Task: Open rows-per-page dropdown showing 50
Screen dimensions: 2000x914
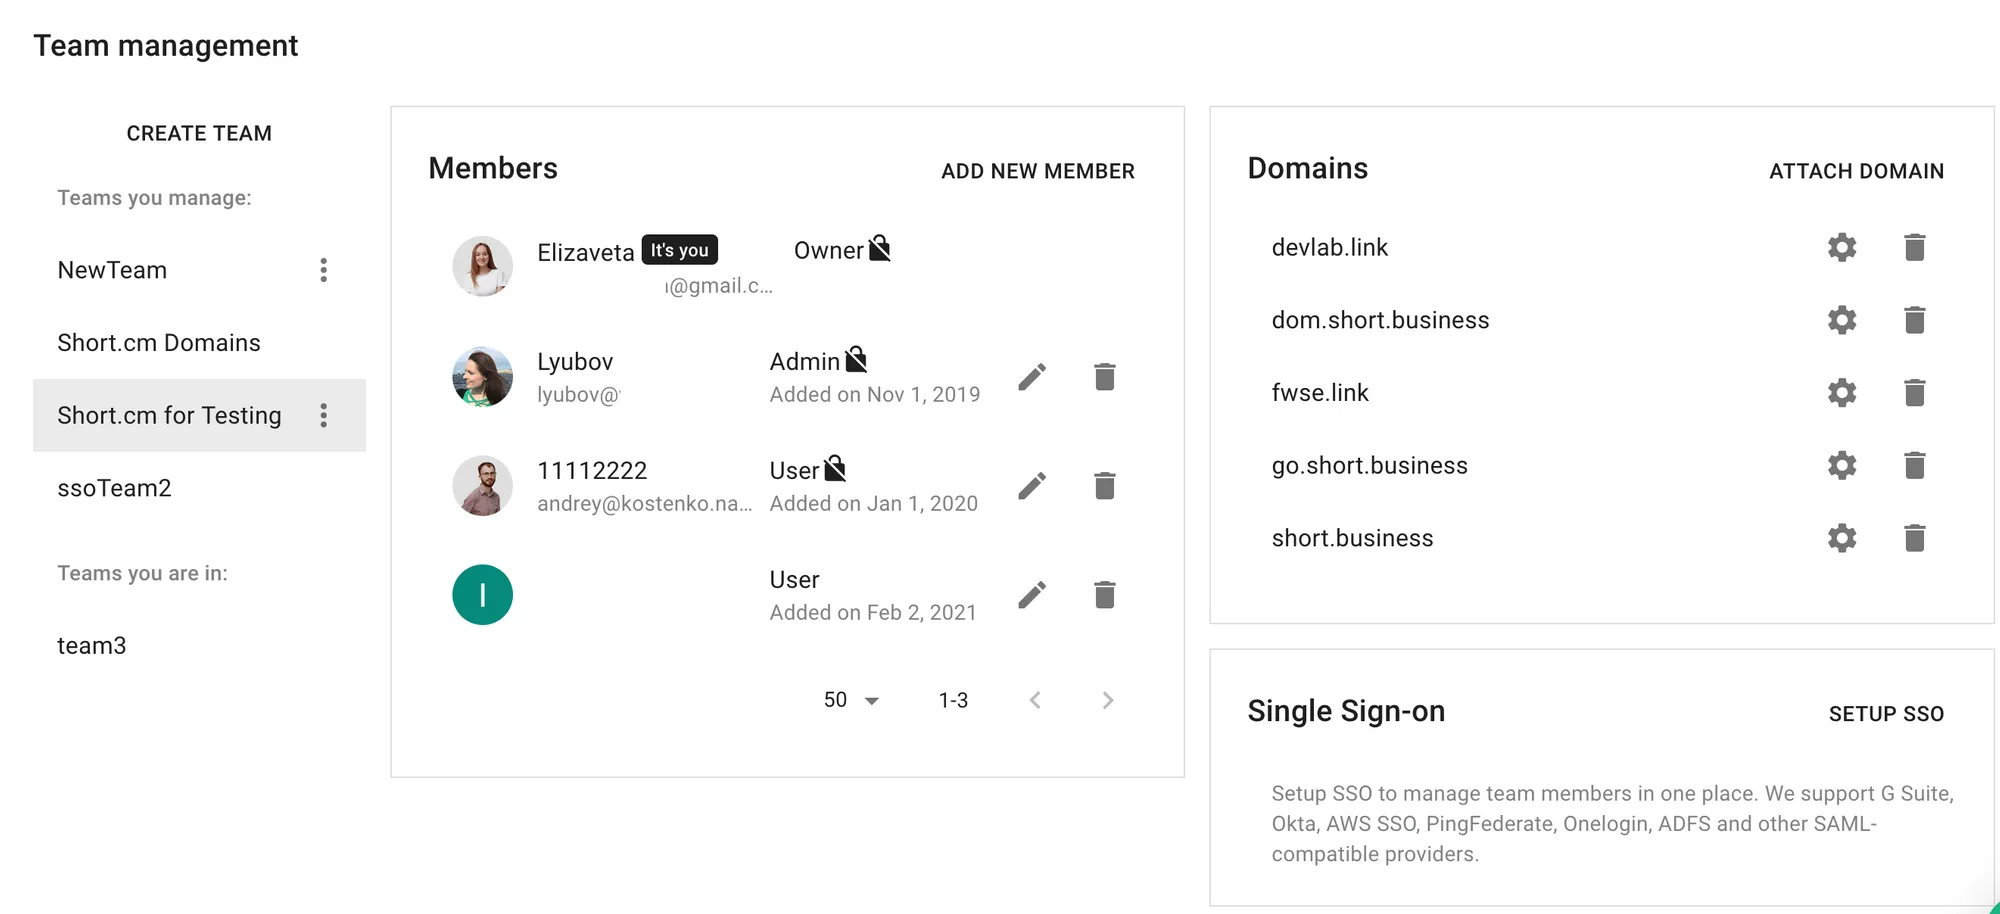Action: pyautogui.click(x=851, y=700)
